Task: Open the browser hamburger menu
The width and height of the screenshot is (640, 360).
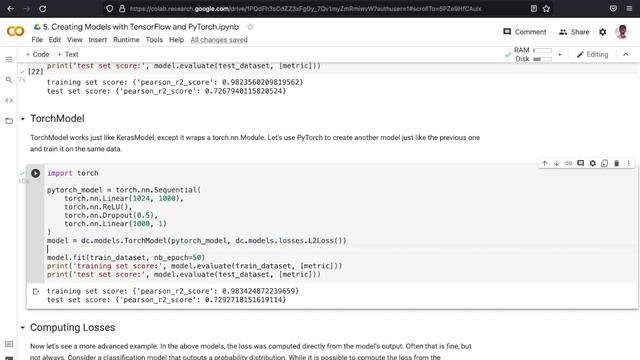Action: (629, 8)
